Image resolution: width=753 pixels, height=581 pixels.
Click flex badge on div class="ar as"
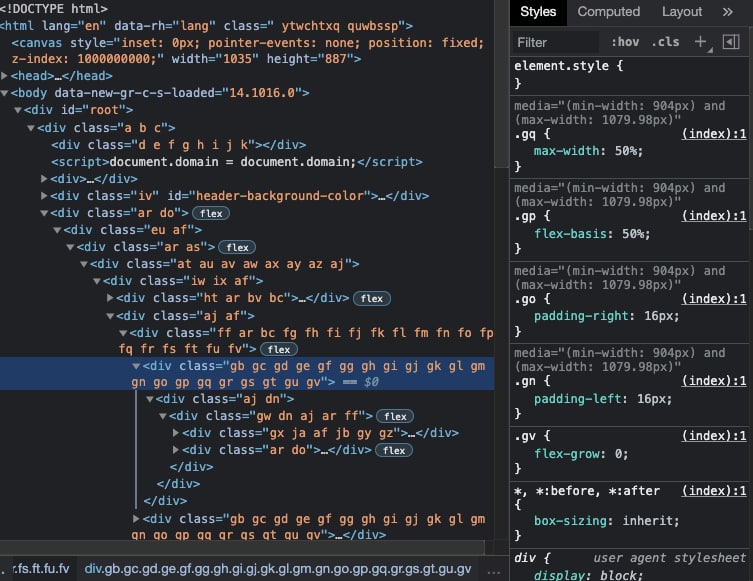pos(237,247)
